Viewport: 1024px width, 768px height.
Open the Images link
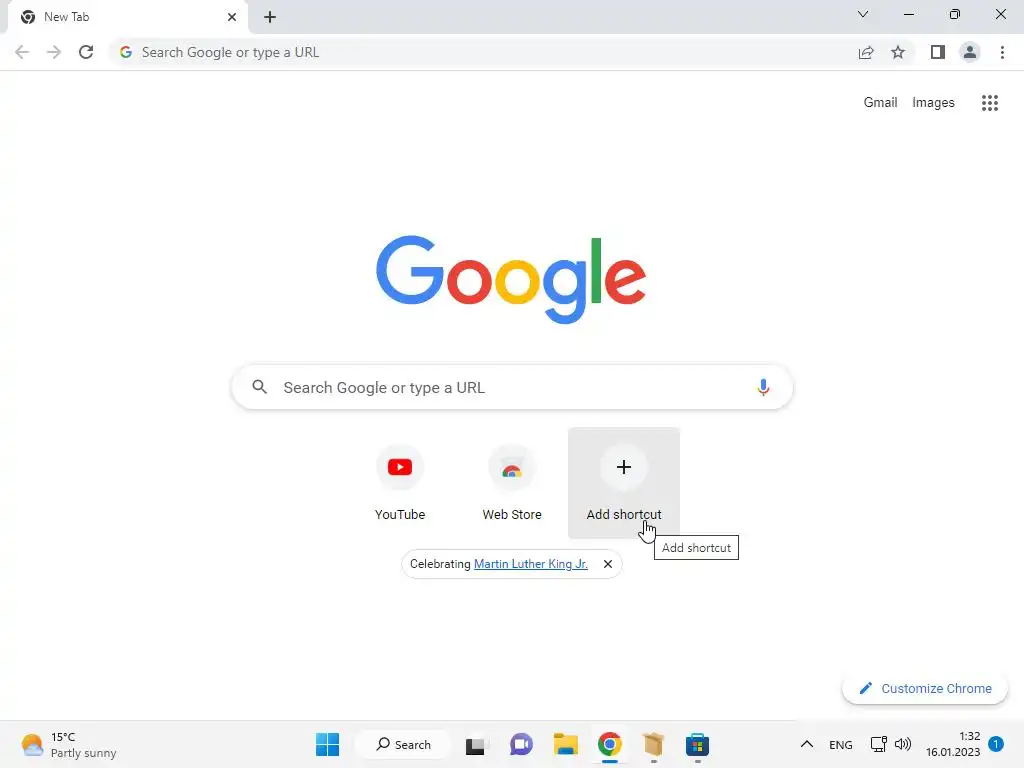[x=933, y=103]
